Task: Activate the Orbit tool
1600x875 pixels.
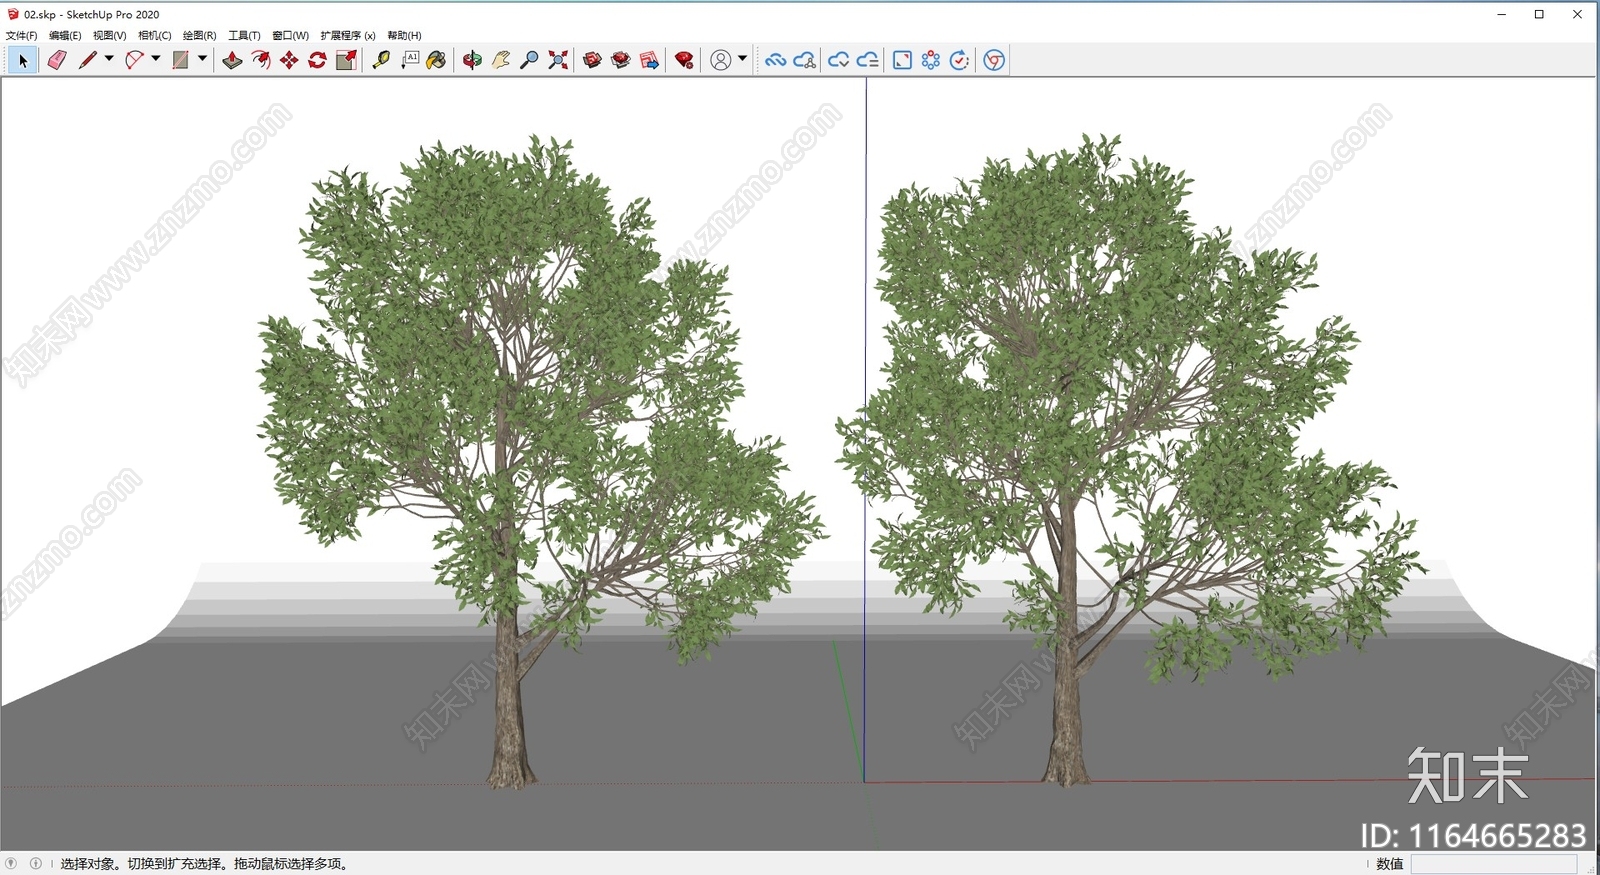Action: 472,61
